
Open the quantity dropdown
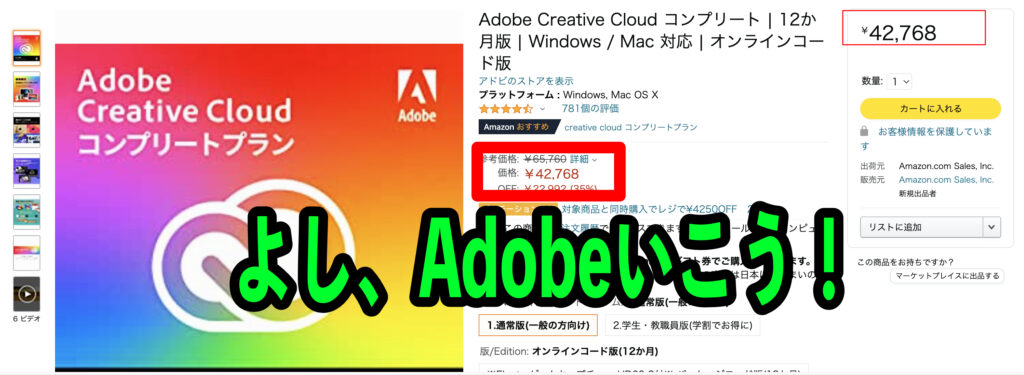(900, 82)
